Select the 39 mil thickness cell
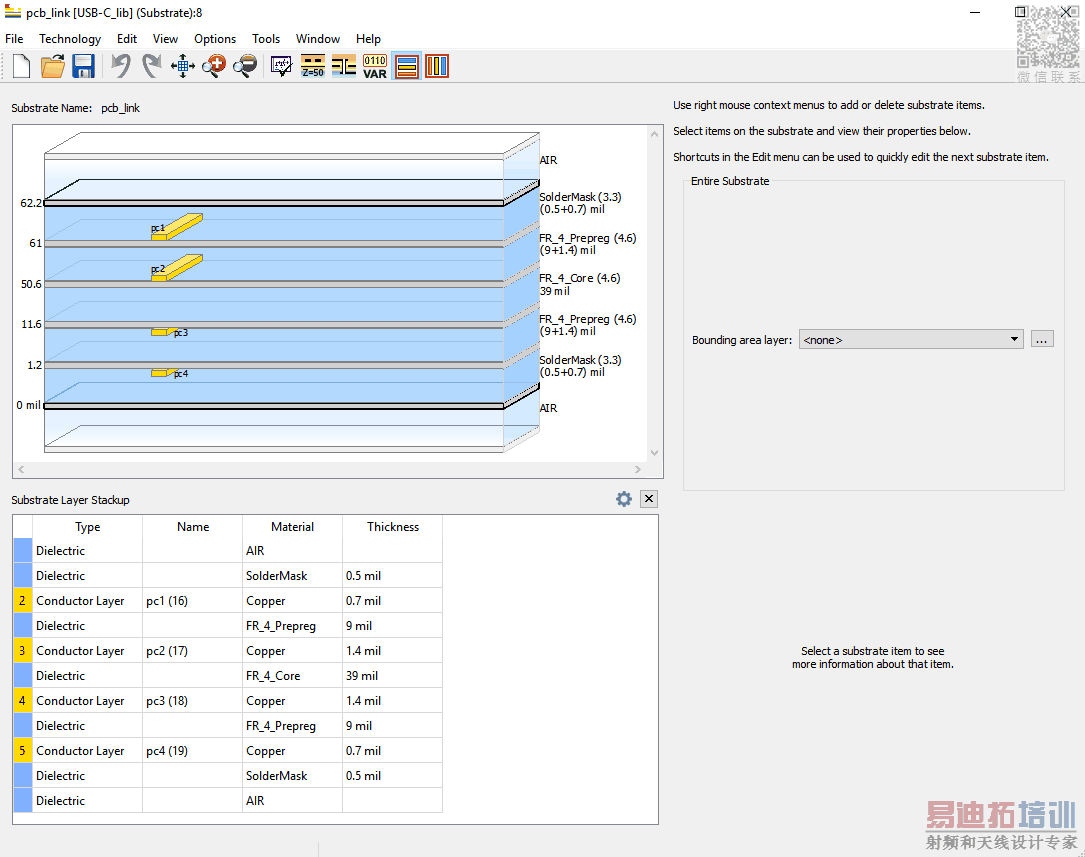The image size is (1085, 857). coord(392,676)
